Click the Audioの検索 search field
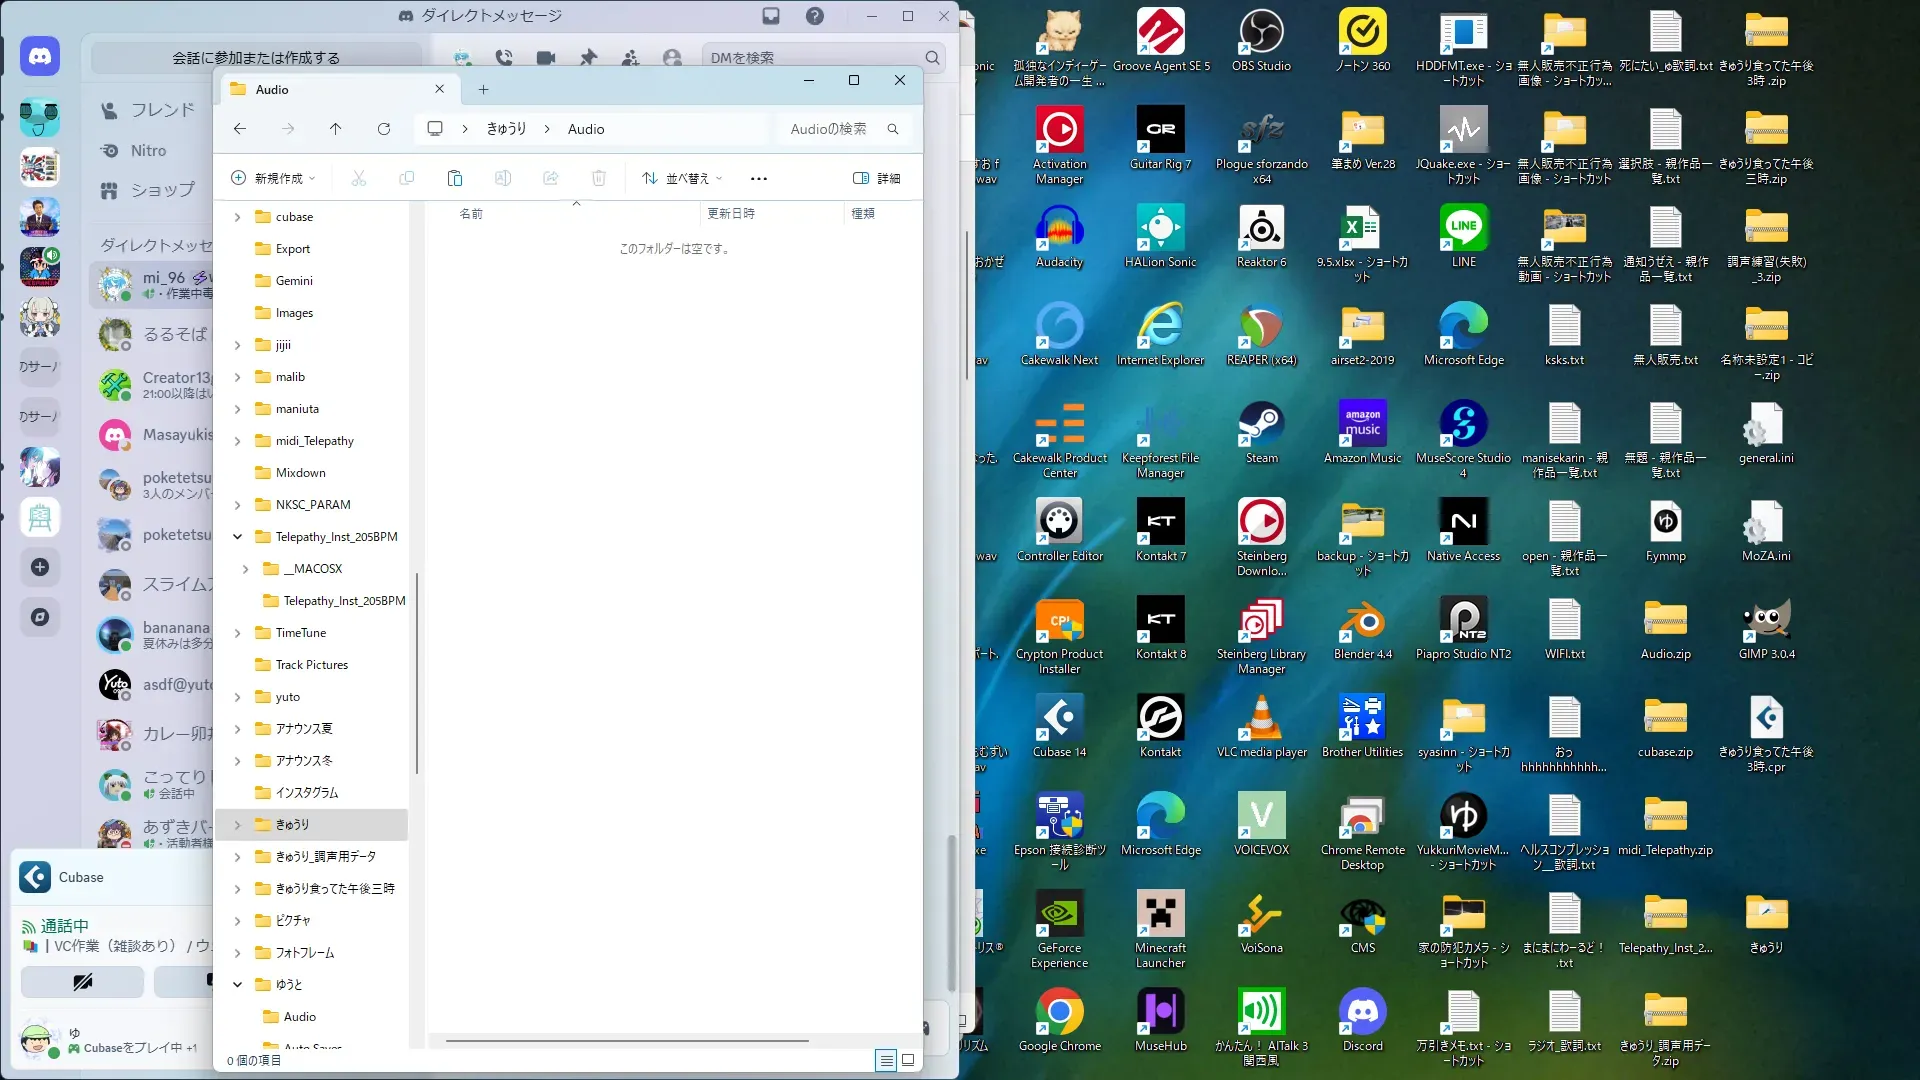 [830, 129]
